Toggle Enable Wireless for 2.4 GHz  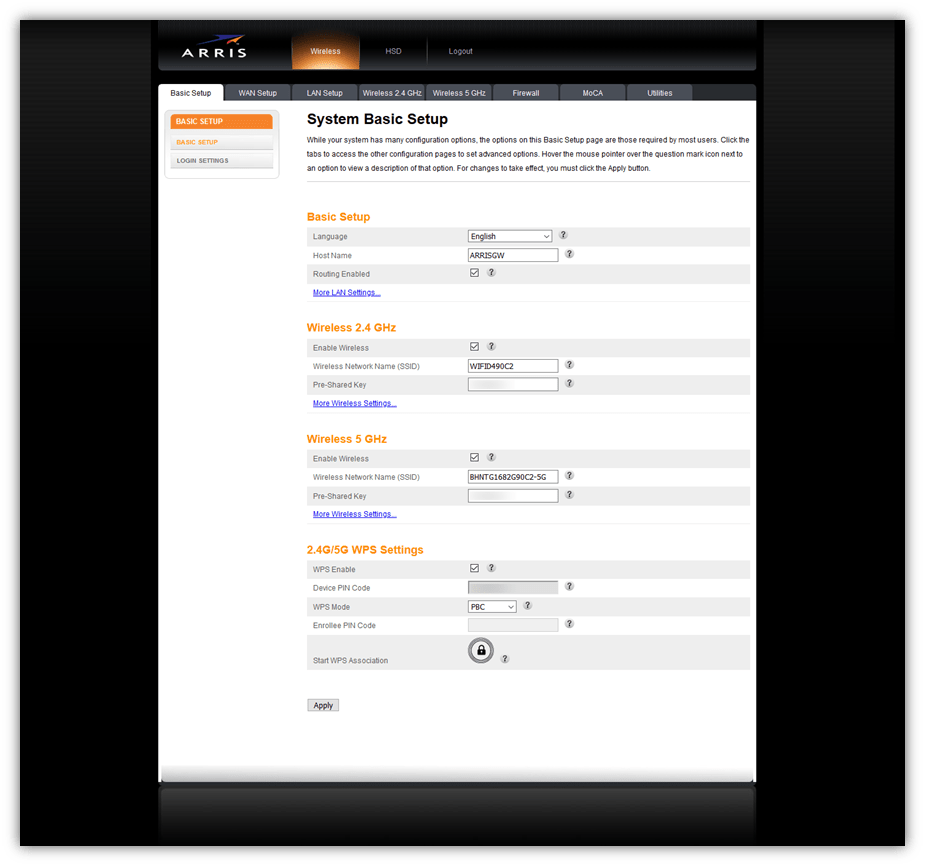point(474,346)
